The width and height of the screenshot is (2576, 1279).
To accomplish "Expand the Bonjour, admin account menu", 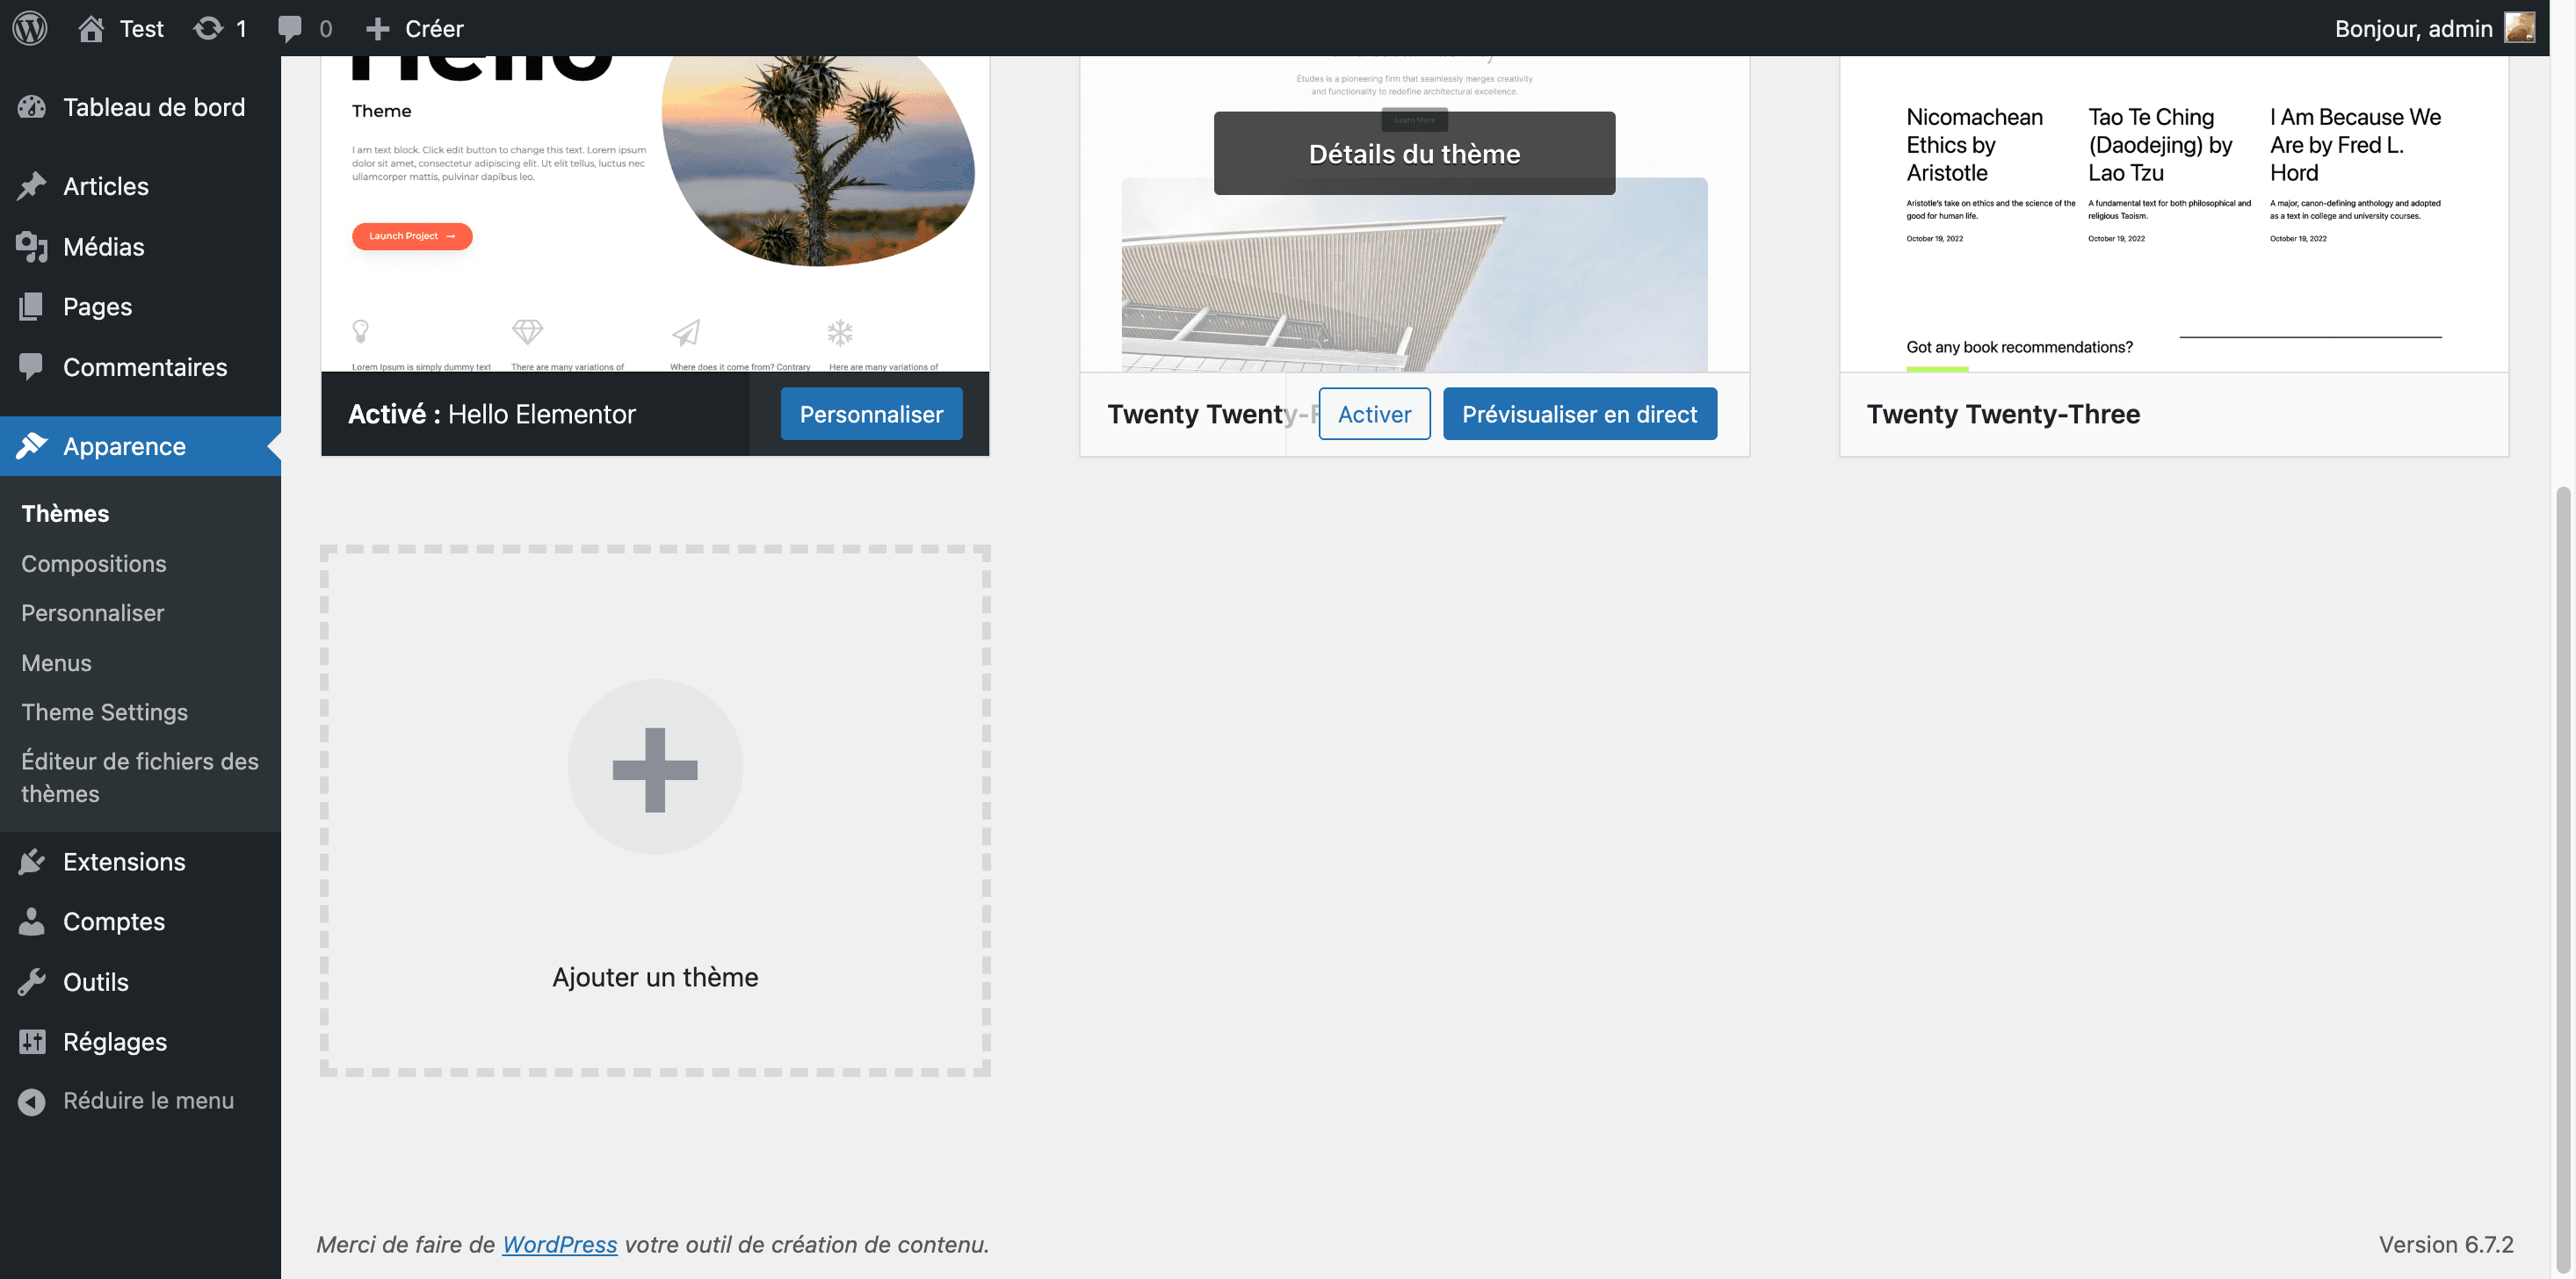I will tap(2434, 28).
